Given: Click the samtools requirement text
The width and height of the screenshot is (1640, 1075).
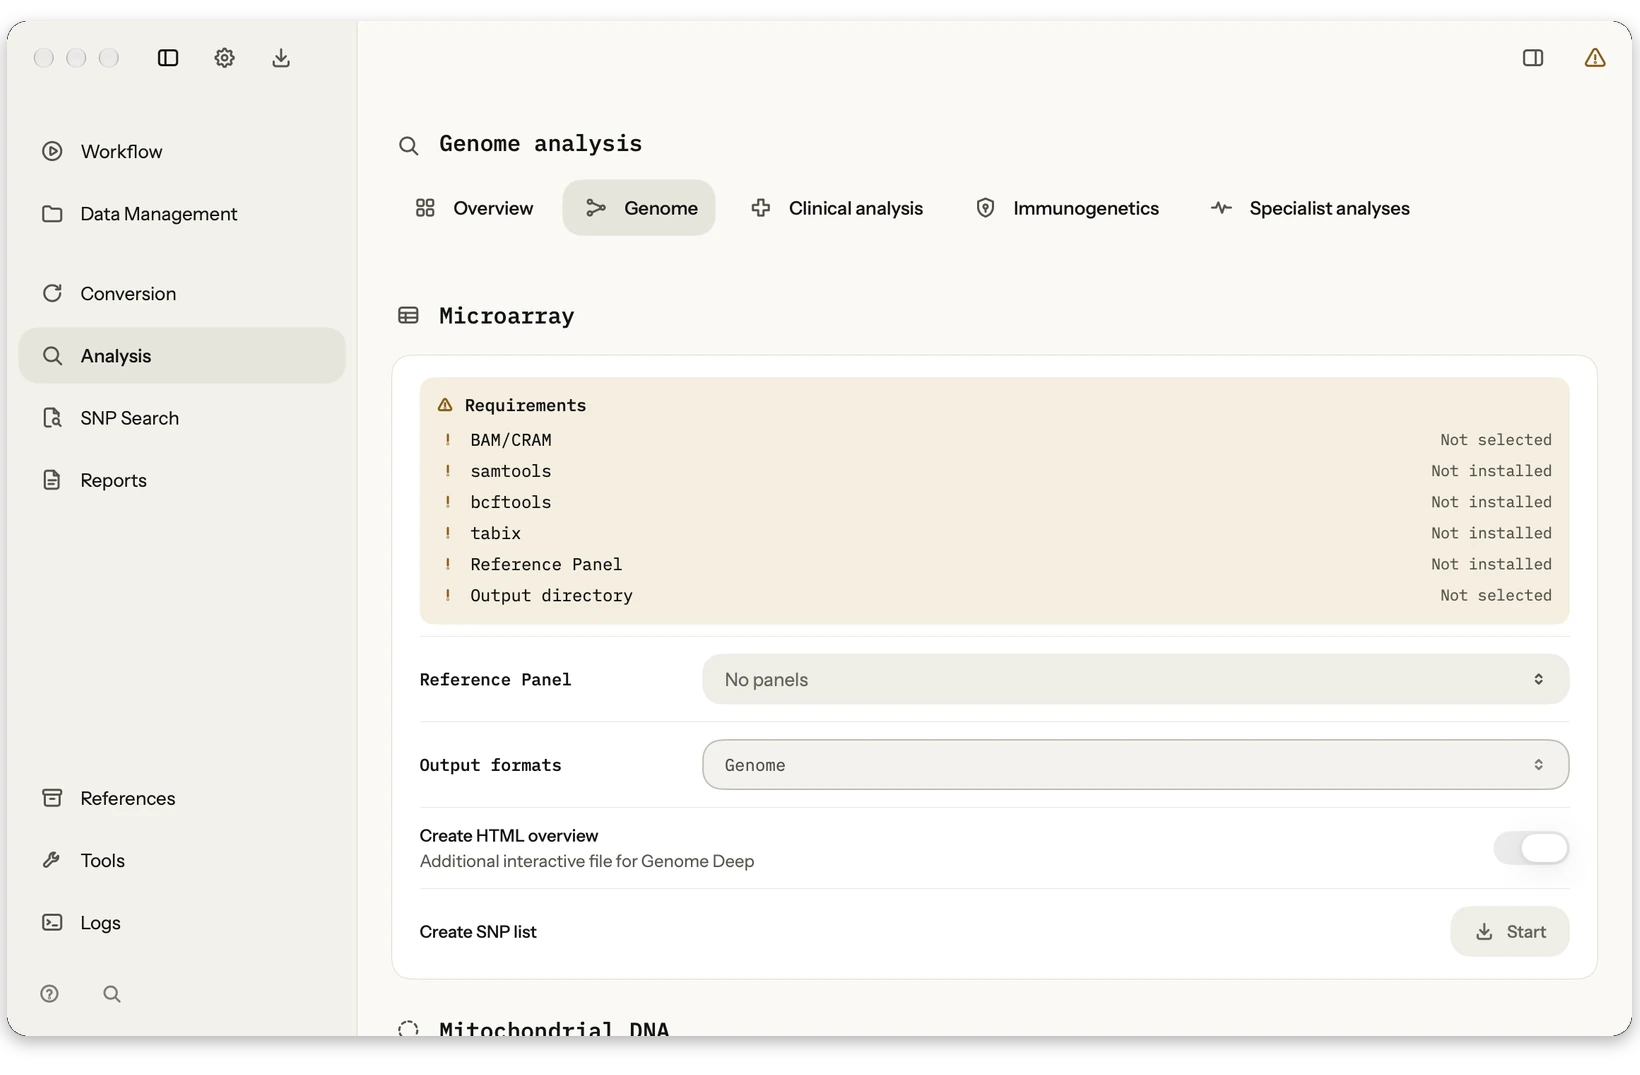Looking at the screenshot, I should click(511, 471).
